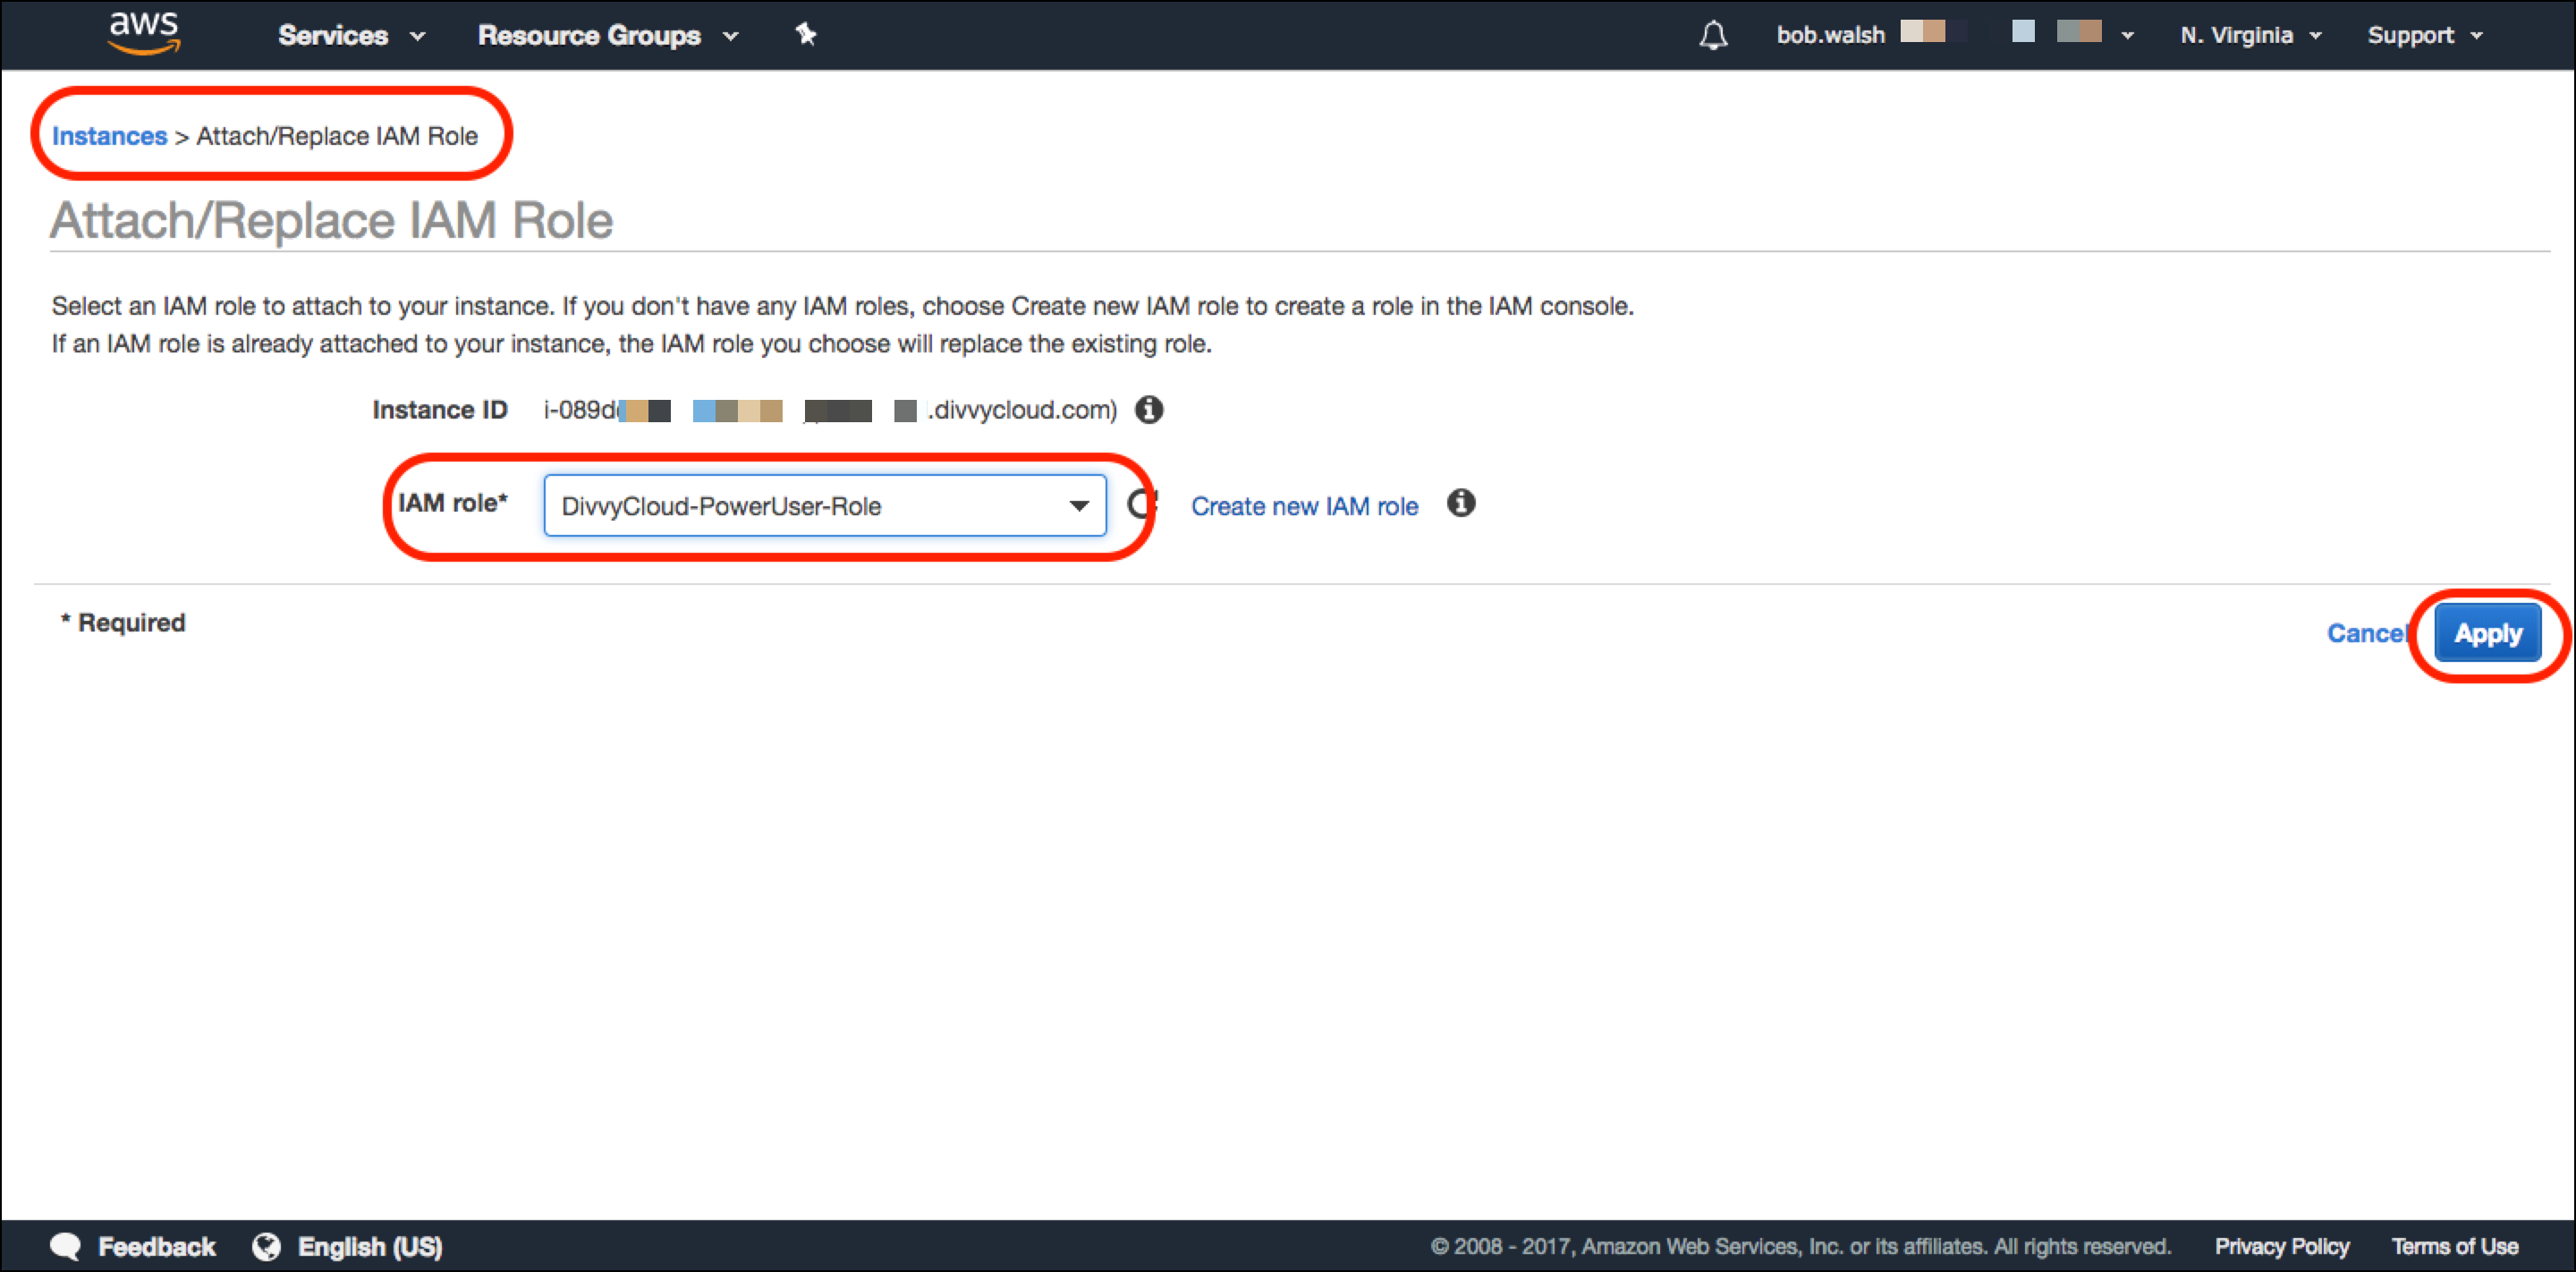
Task: Open the N. Virginia region selector
Action: tap(2250, 36)
